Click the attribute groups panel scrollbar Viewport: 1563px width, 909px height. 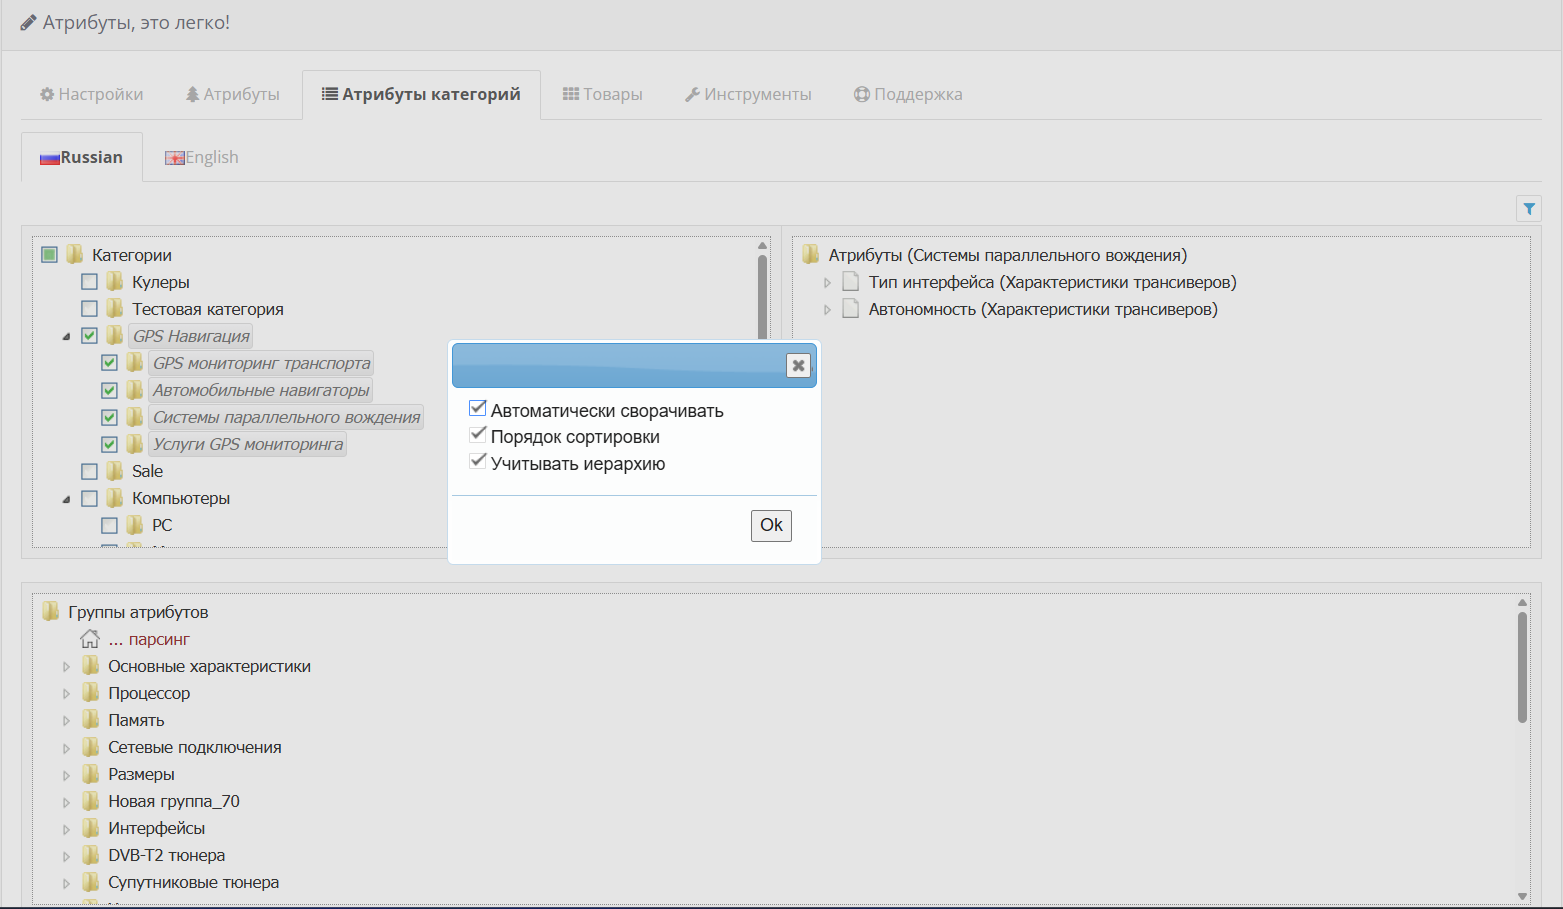(1522, 667)
